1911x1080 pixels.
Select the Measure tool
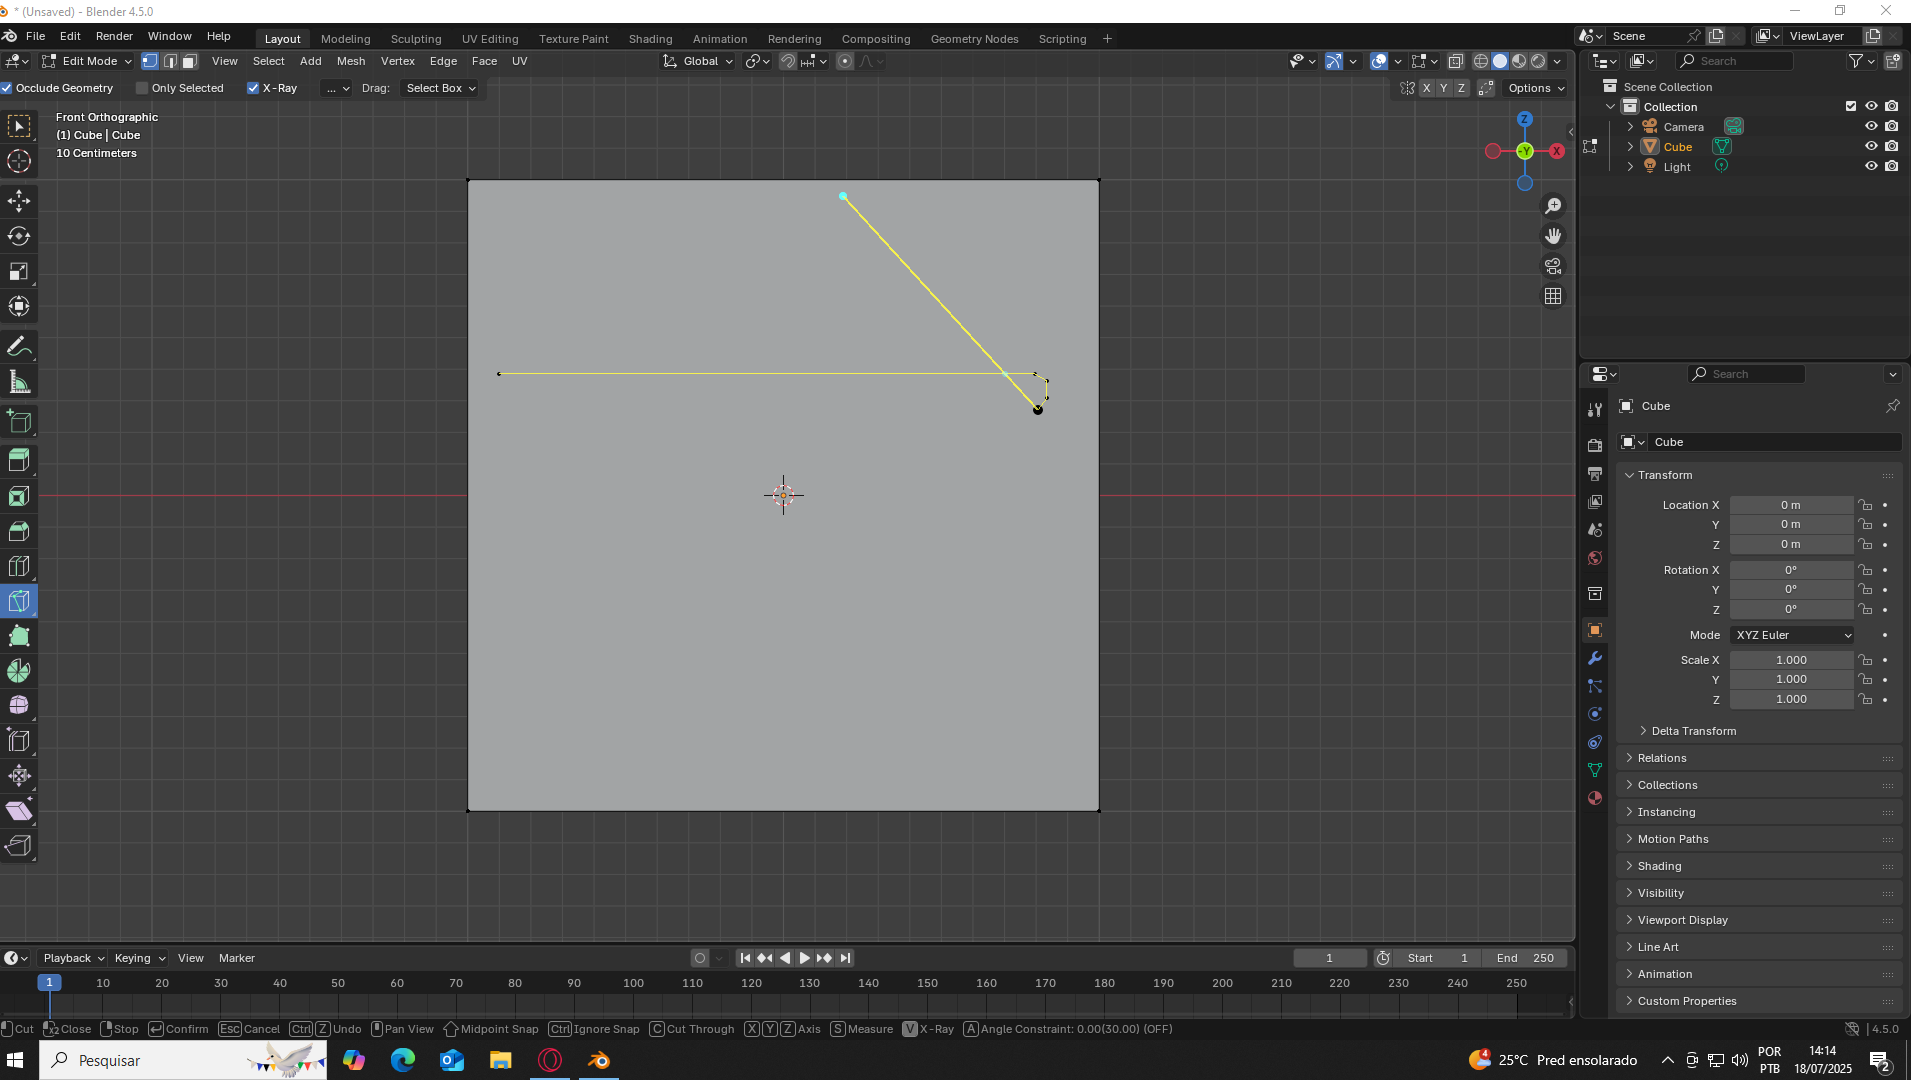click(19, 382)
